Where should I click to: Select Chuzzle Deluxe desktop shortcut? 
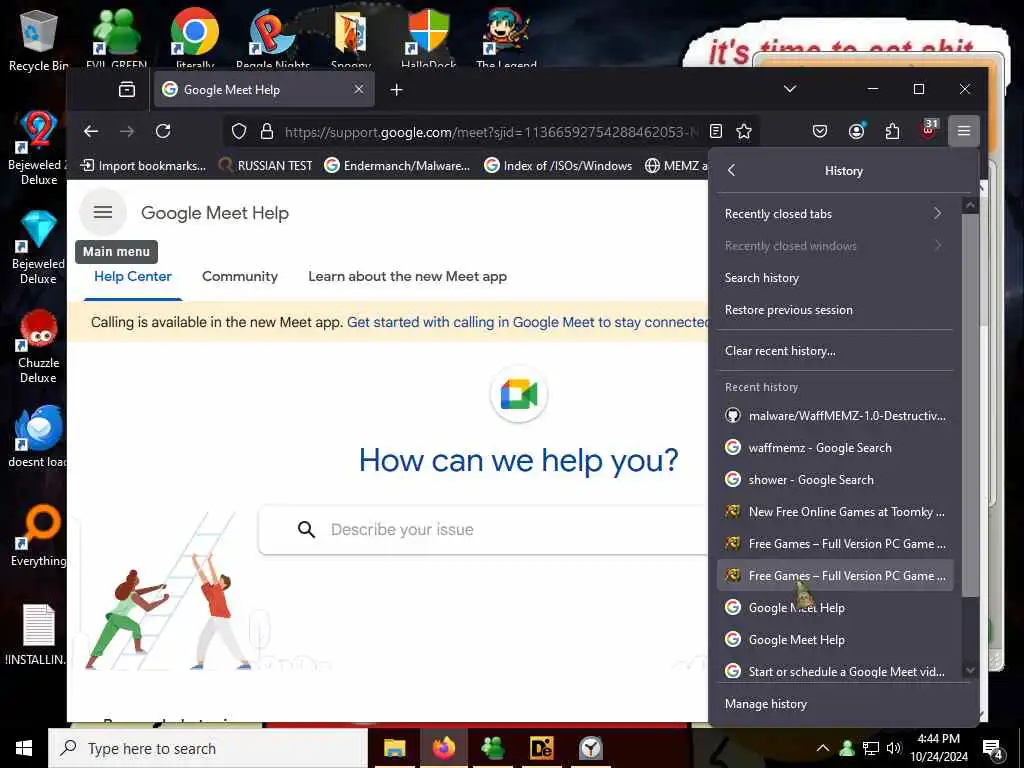[38, 347]
